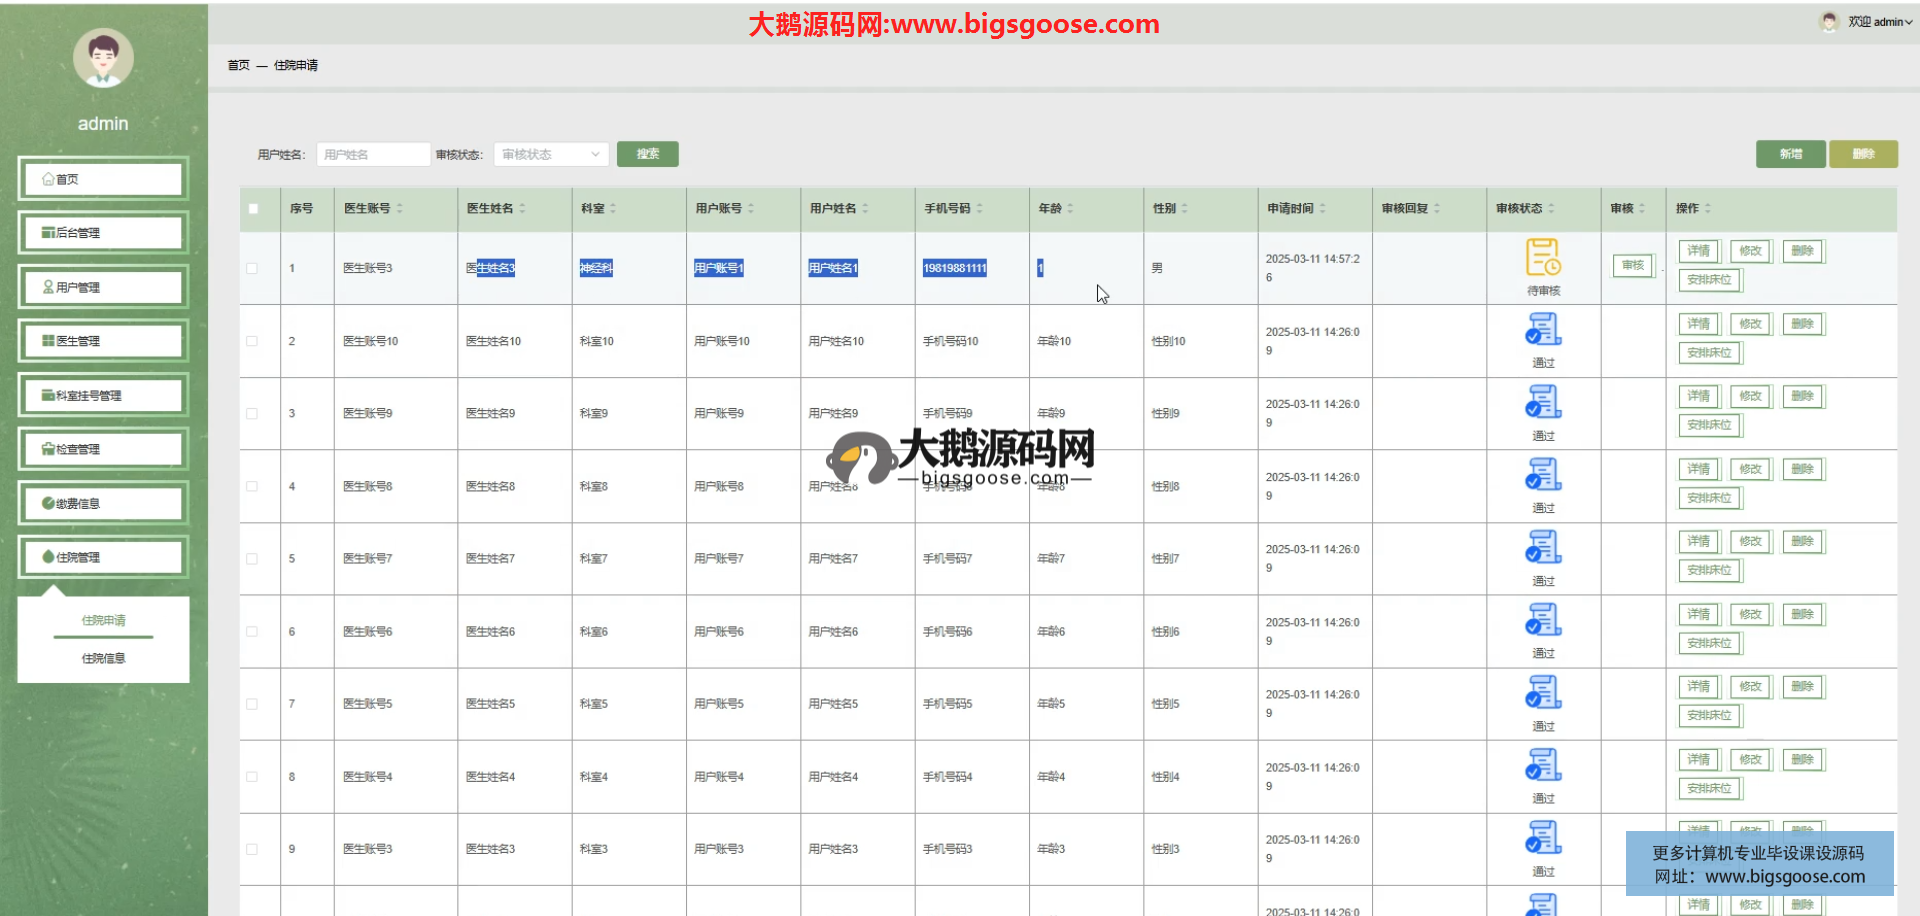1920x916 pixels.
Task: Open 住院信息 submenu item
Action: pos(103,658)
